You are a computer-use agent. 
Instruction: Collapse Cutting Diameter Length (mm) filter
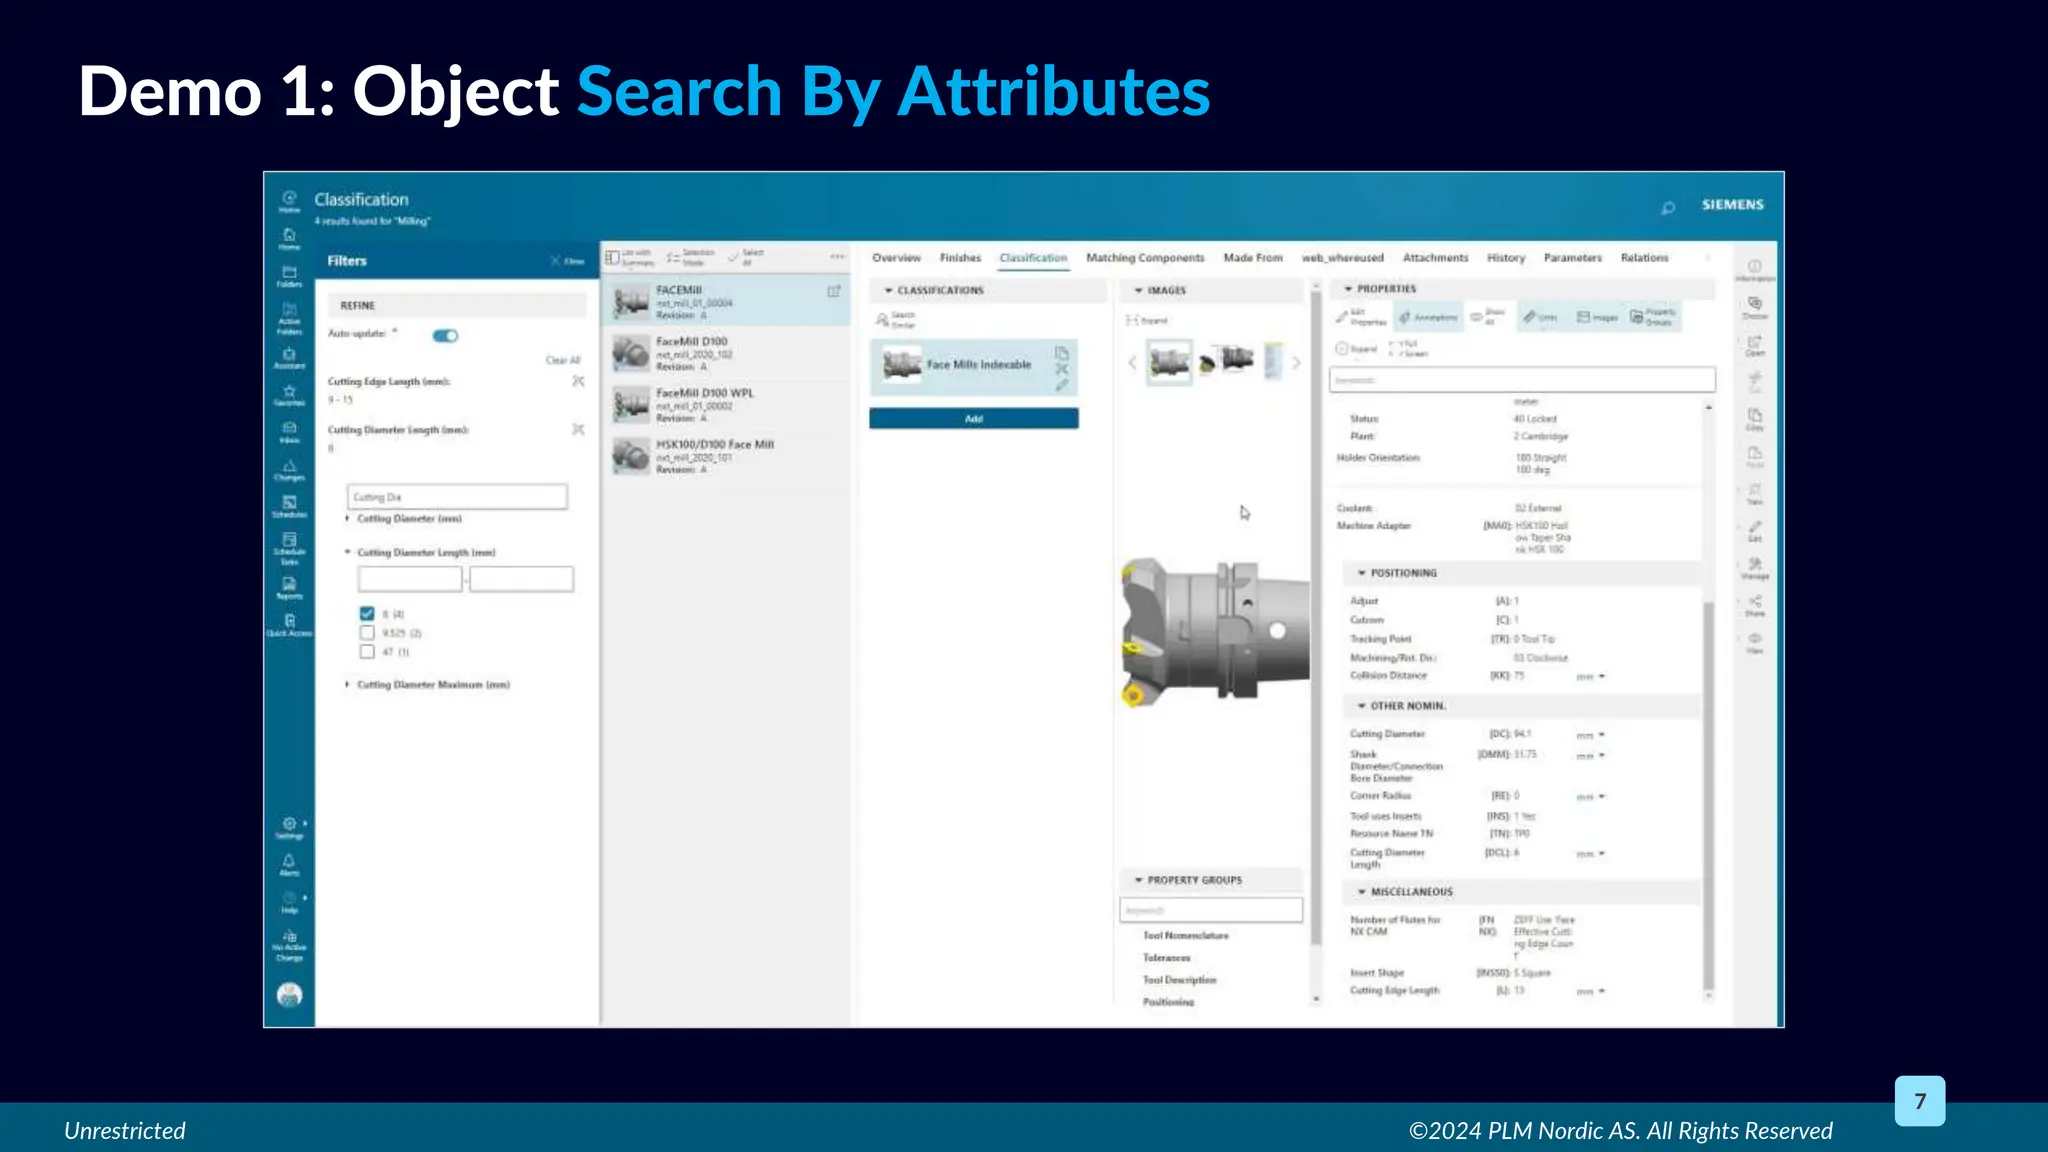348,552
